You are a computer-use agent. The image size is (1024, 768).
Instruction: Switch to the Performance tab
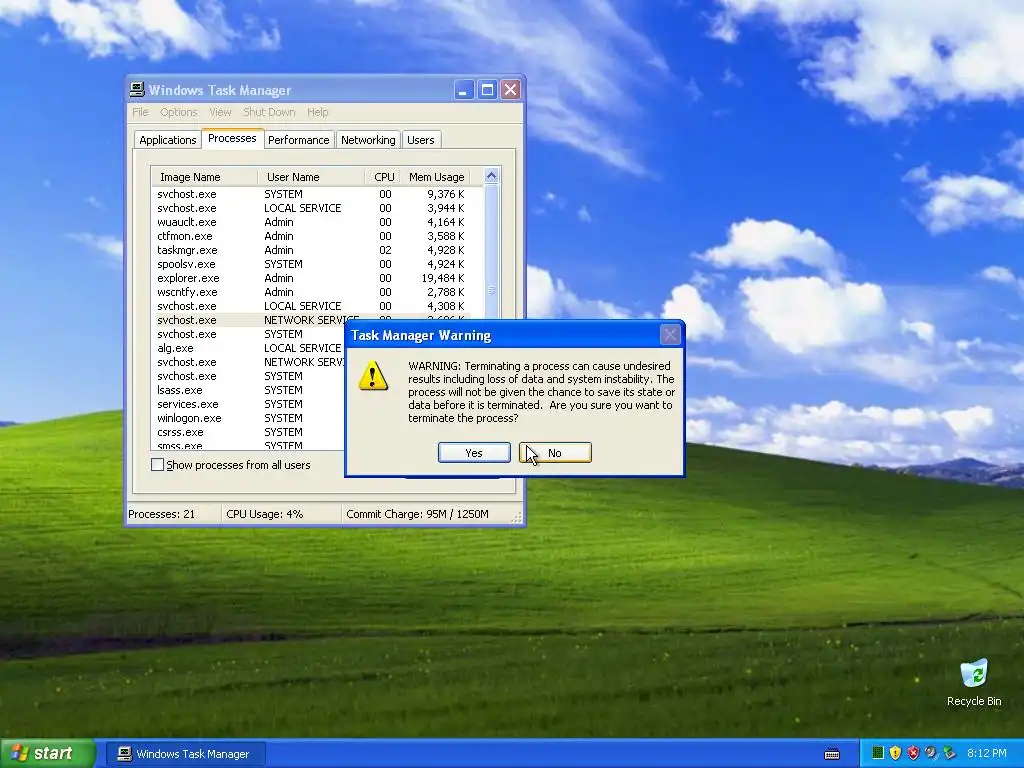[x=298, y=140]
